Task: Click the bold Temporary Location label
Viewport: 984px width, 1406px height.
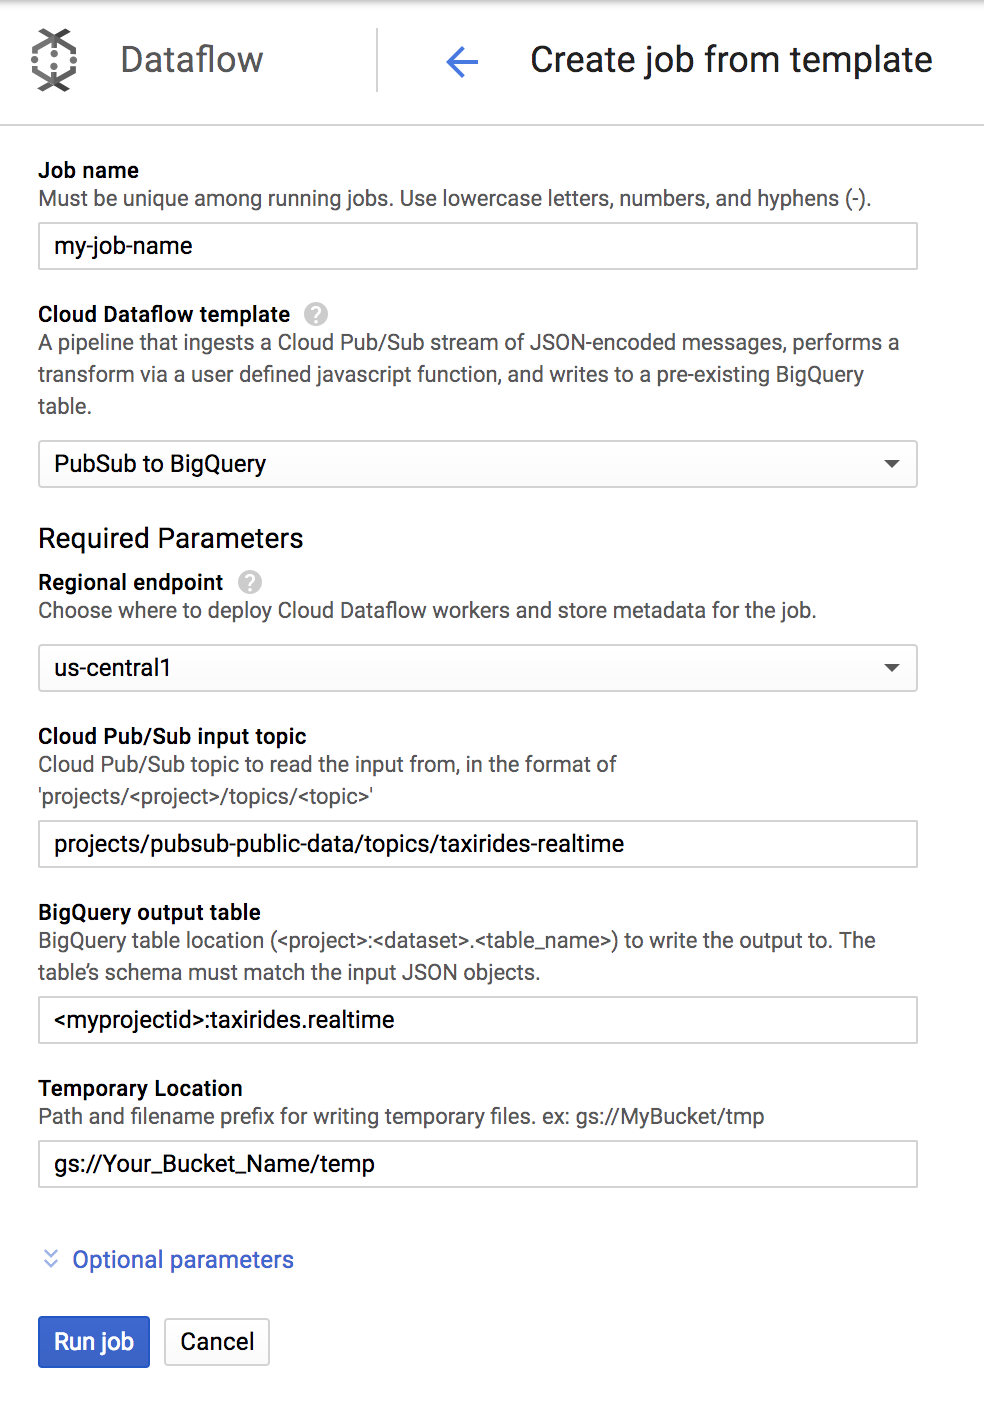Action: point(141,1088)
